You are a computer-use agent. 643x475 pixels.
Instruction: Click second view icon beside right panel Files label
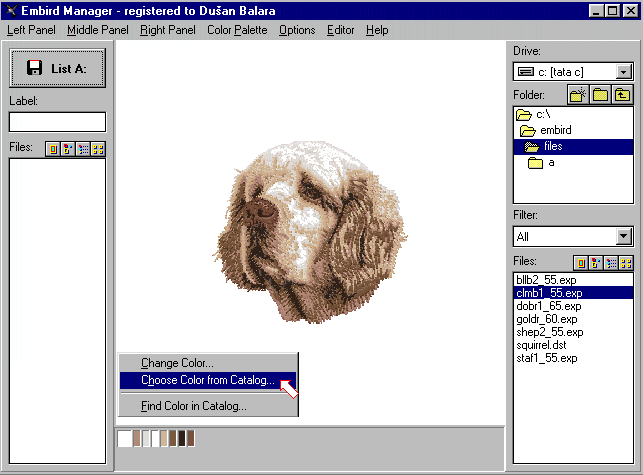point(596,263)
